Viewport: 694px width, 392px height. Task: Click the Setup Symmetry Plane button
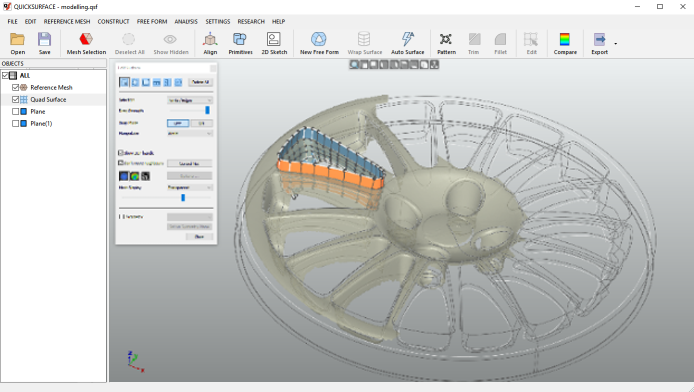click(189, 227)
